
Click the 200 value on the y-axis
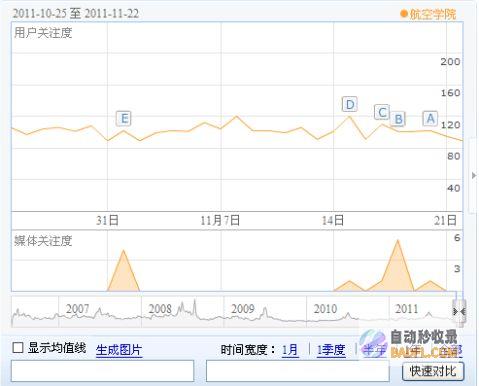pyautogui.click(x=450, y=61)
